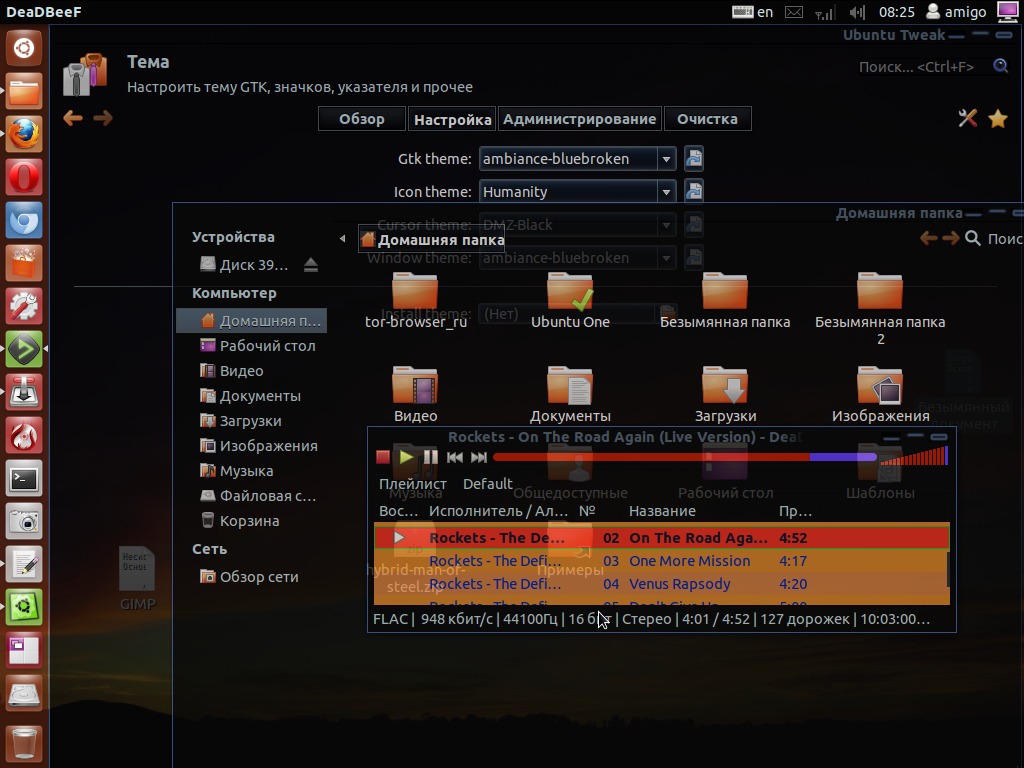This screenshot has width=1024, height=768.
Task: Open Terminal from the launcher
Action: (x=24, y=479)
